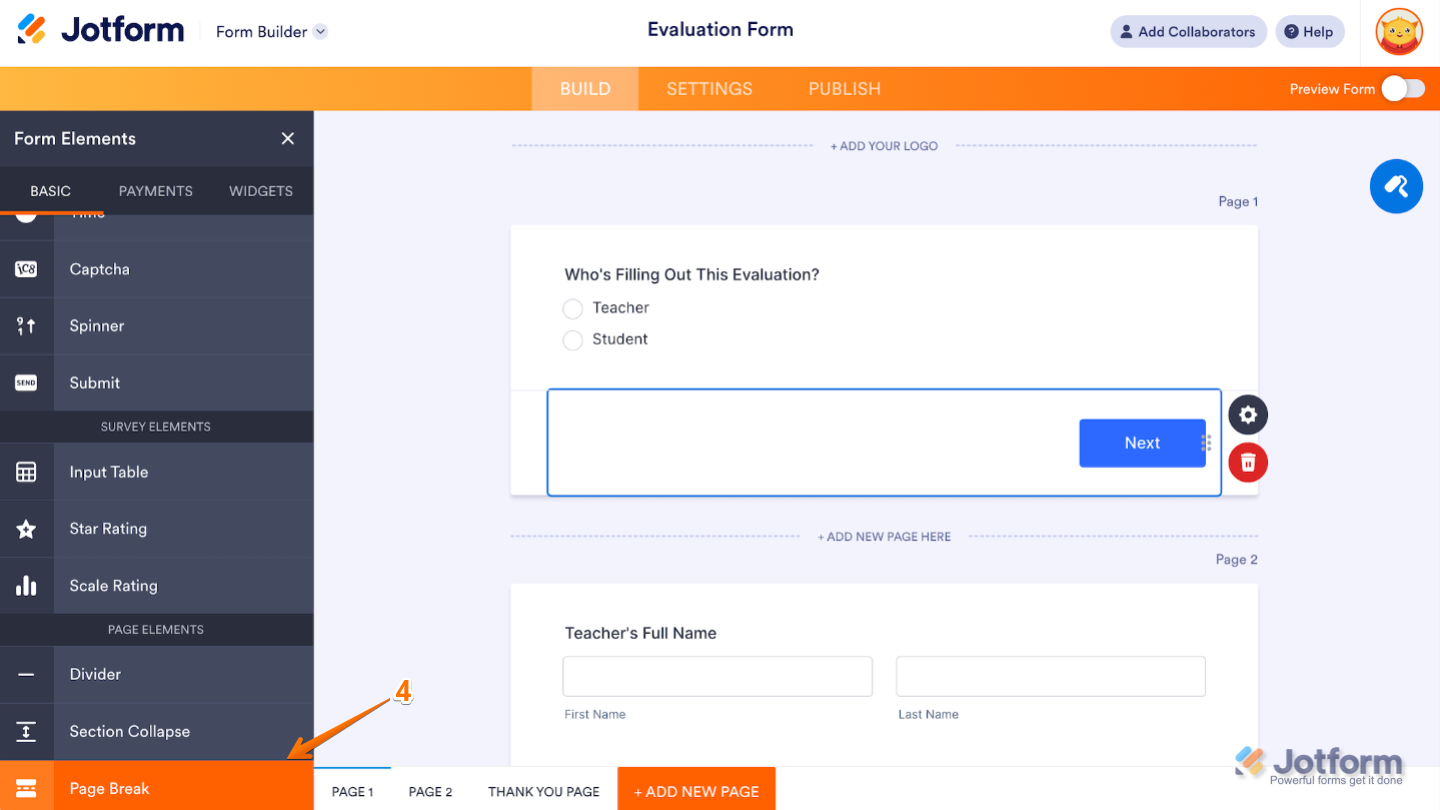Image resolution: width=1440 pixels, height=810 pixels.
Task: Delete the page break with trash icon
Action: [x=1247, y=462]
